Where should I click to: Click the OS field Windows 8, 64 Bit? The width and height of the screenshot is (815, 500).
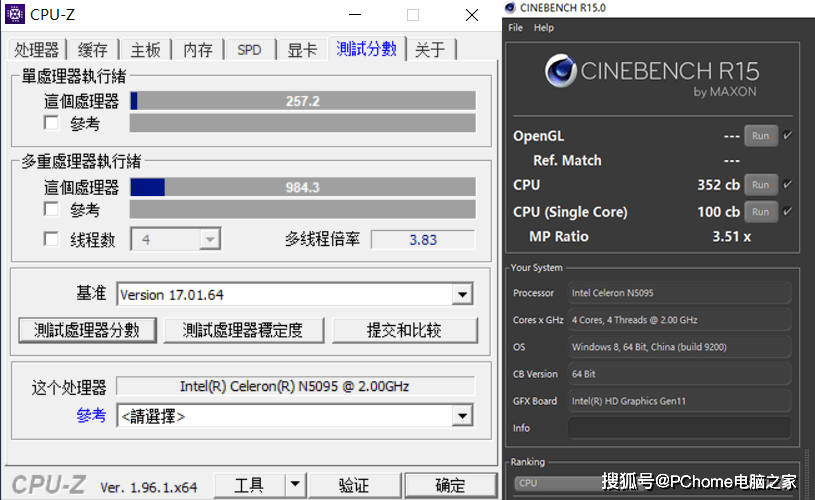pos(679,347)
